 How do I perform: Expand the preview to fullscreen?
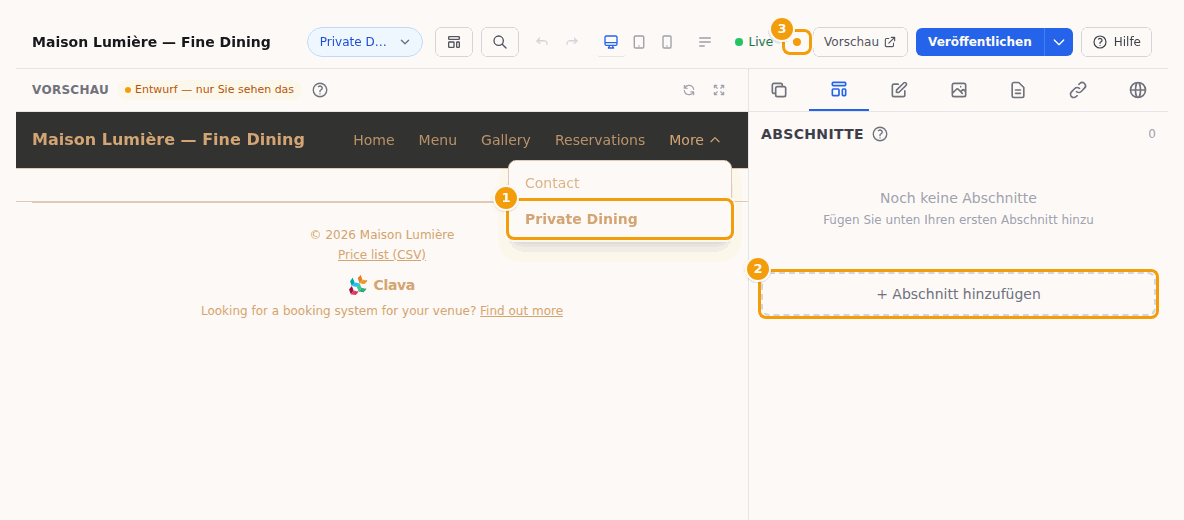point(719,90)
